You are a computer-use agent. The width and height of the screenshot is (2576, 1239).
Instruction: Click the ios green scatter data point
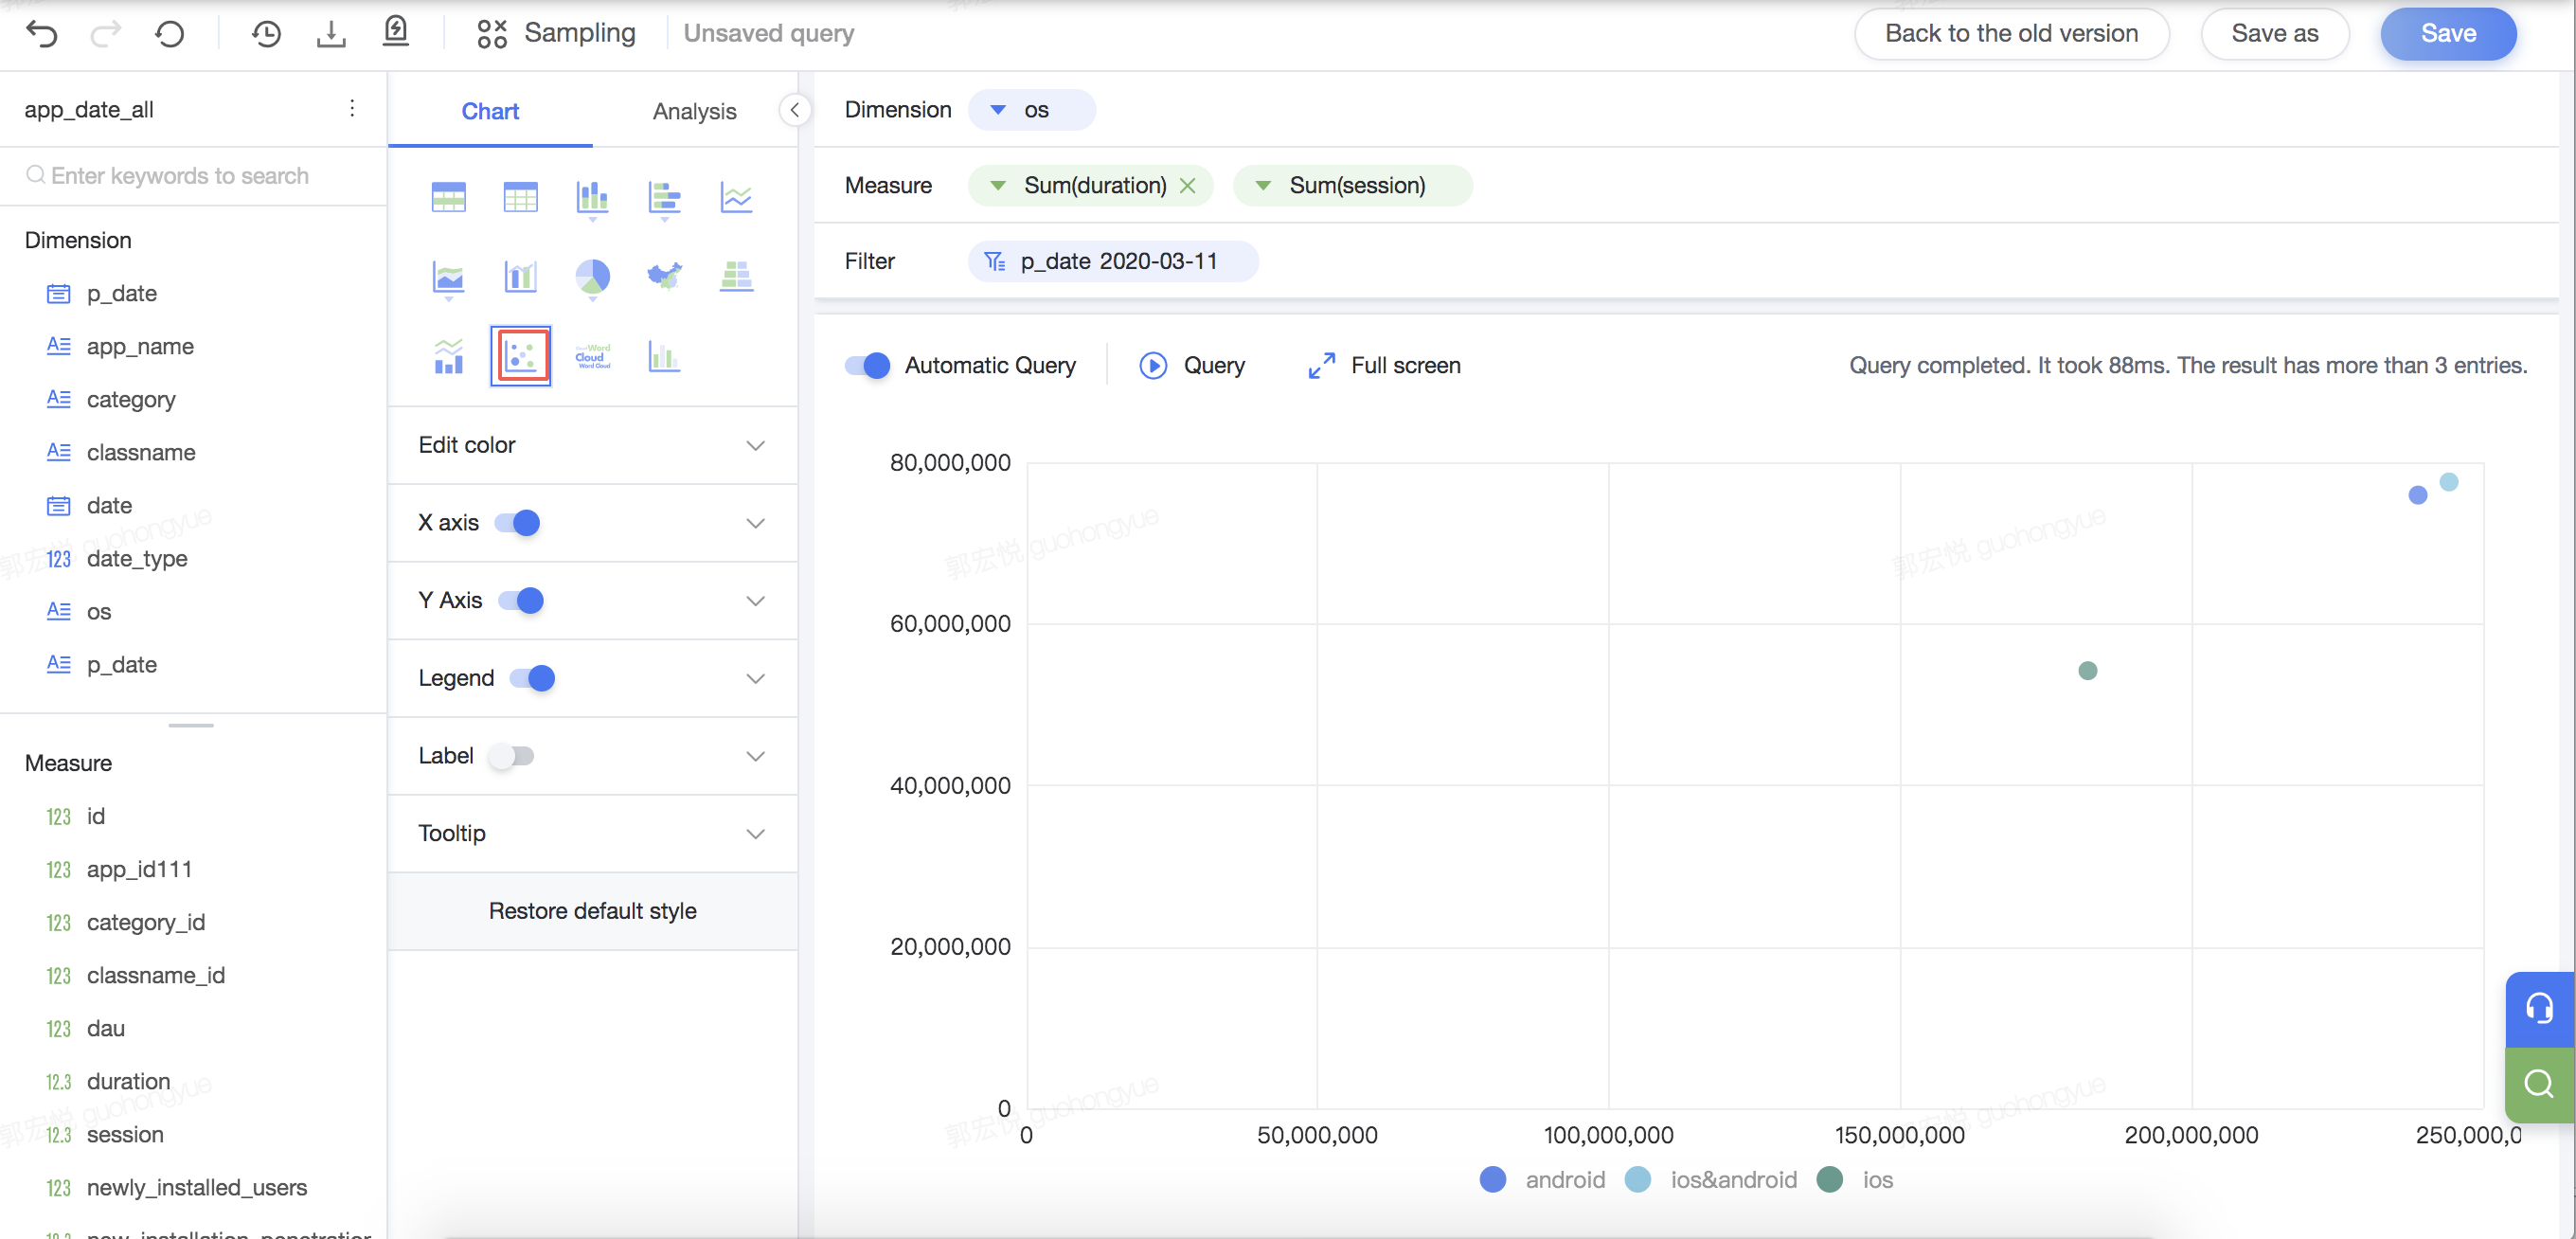point(2087,671)
